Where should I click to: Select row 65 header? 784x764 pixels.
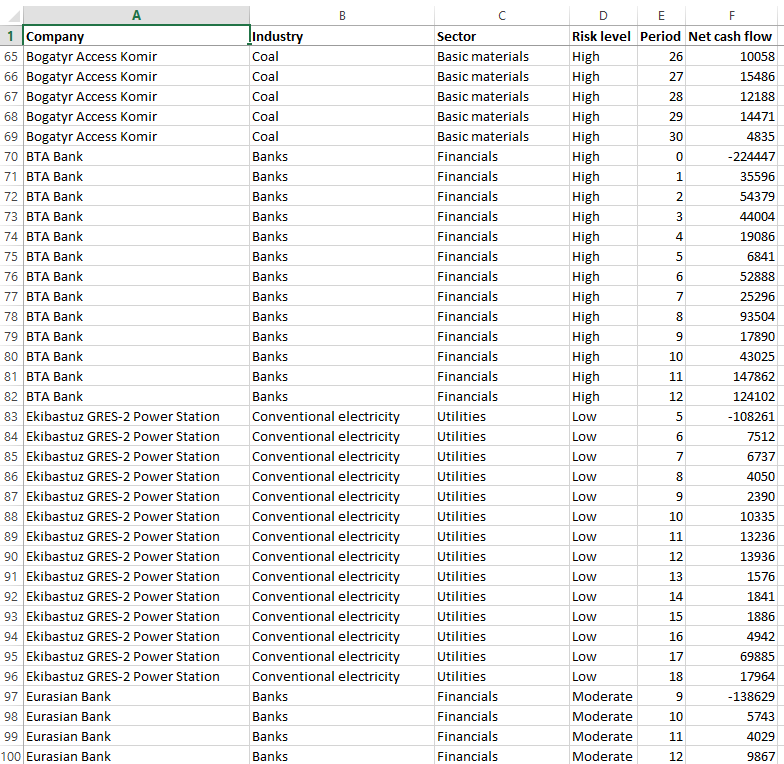click(x=11, y=56)
